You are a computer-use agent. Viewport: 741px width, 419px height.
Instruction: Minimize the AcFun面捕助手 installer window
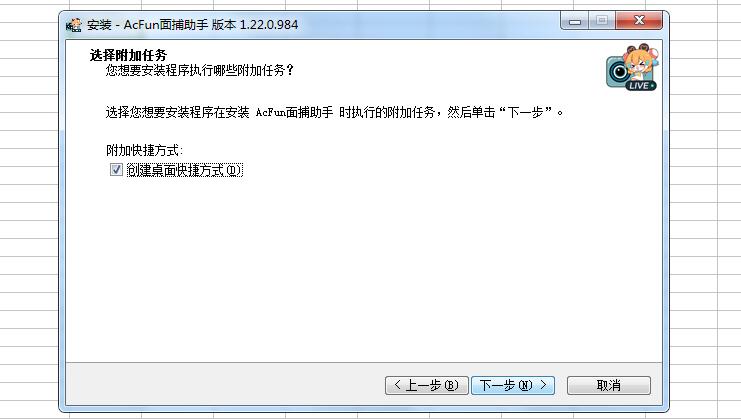(575, 21)
